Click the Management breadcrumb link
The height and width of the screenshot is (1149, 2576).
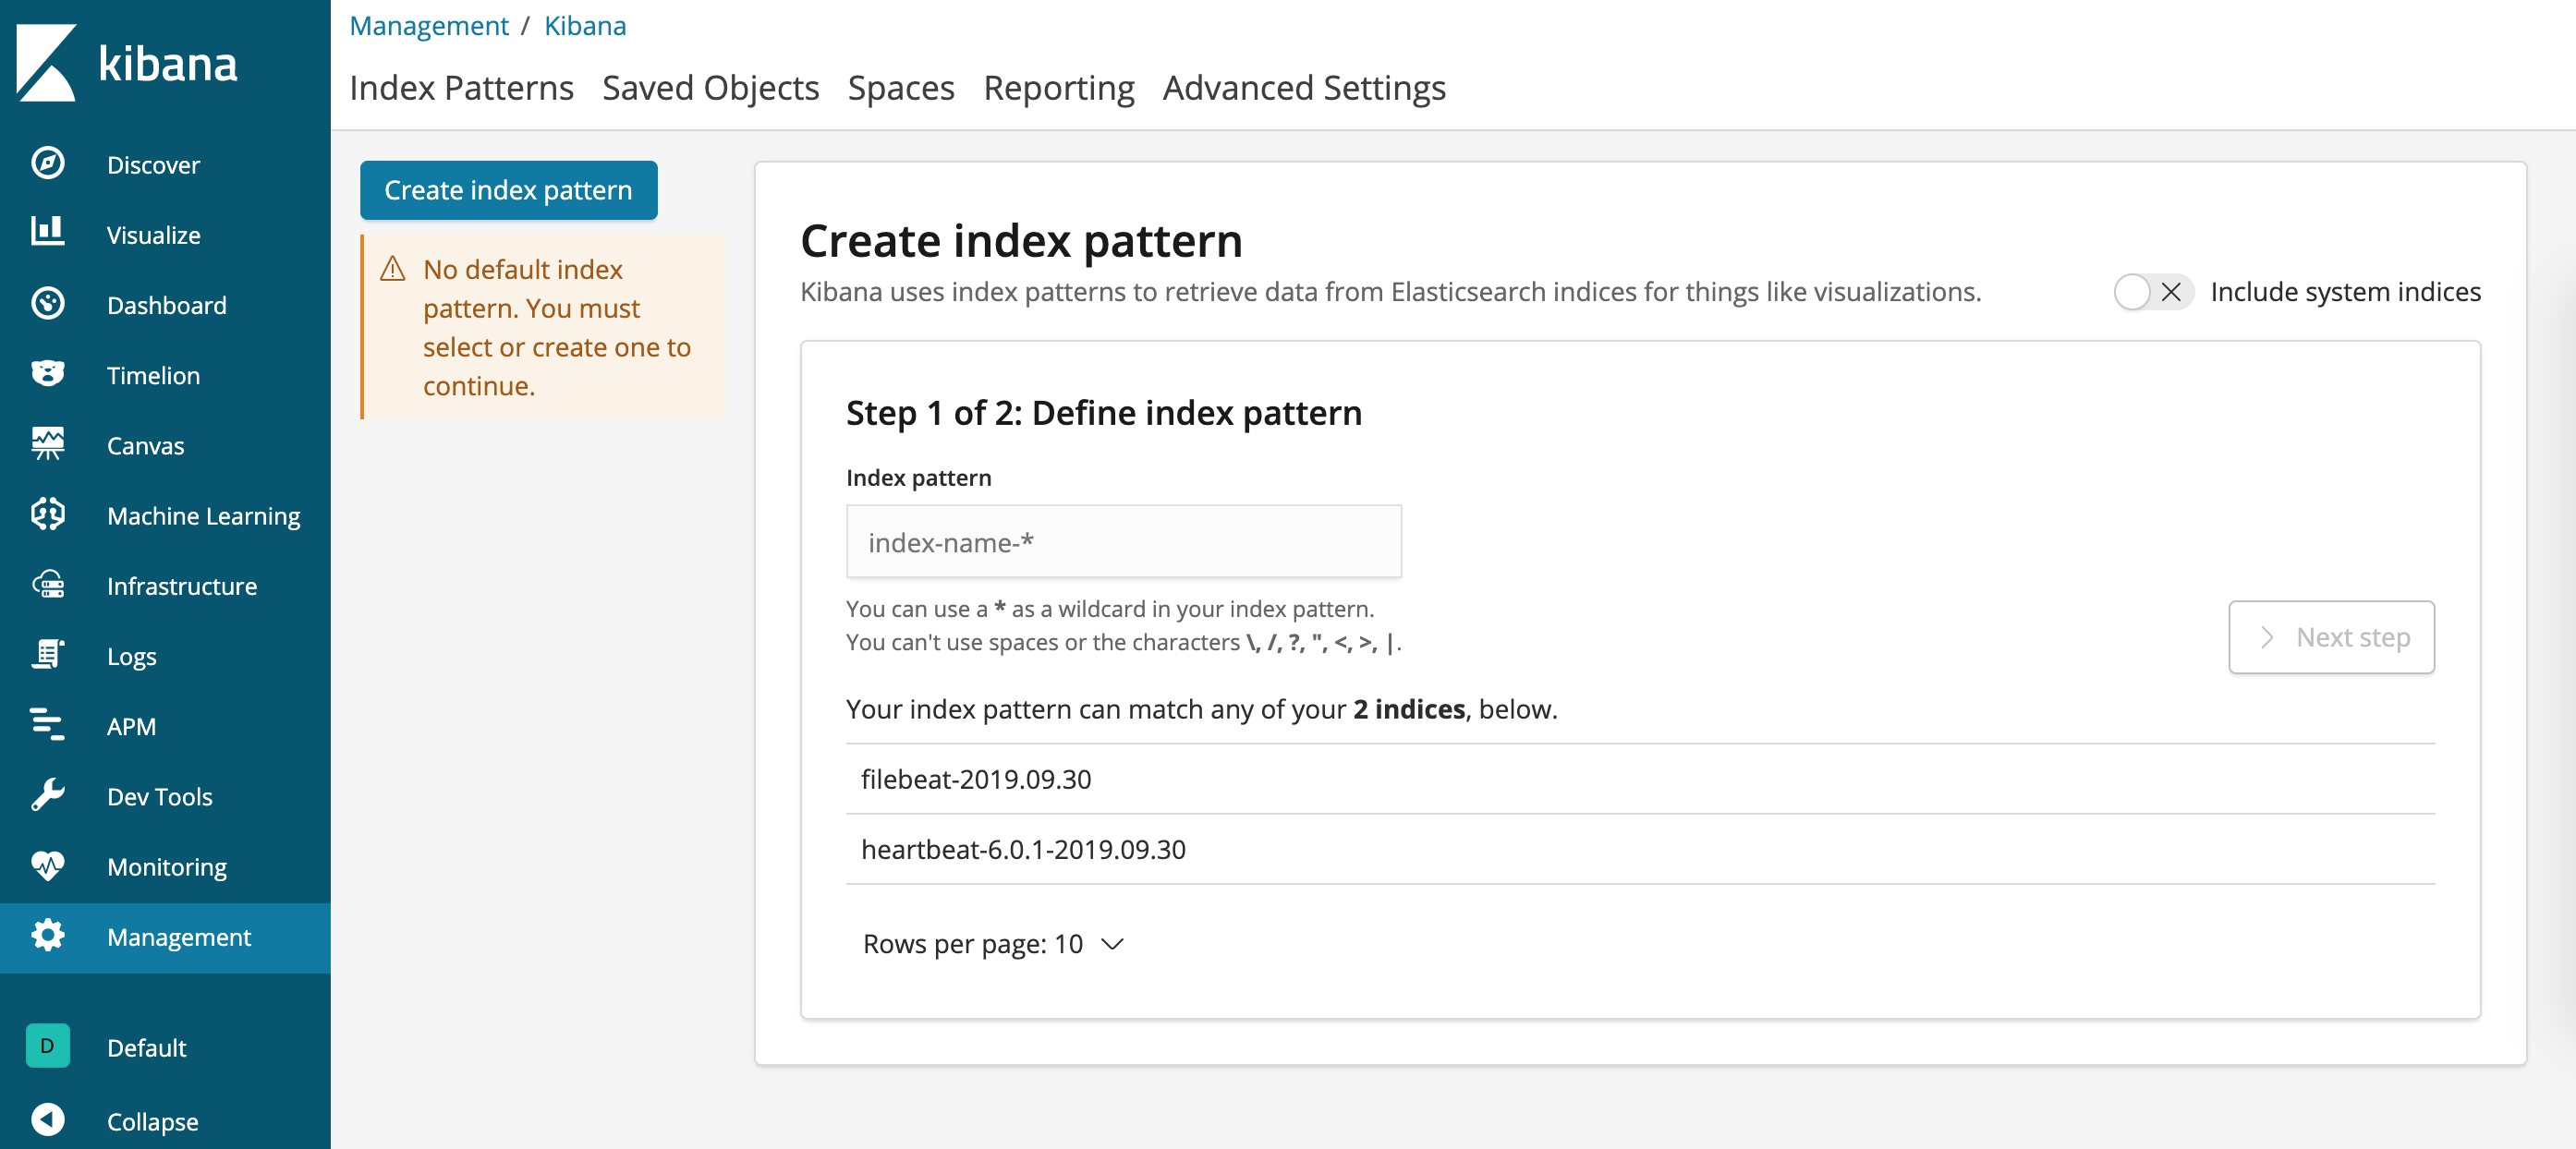click(428, 26)
